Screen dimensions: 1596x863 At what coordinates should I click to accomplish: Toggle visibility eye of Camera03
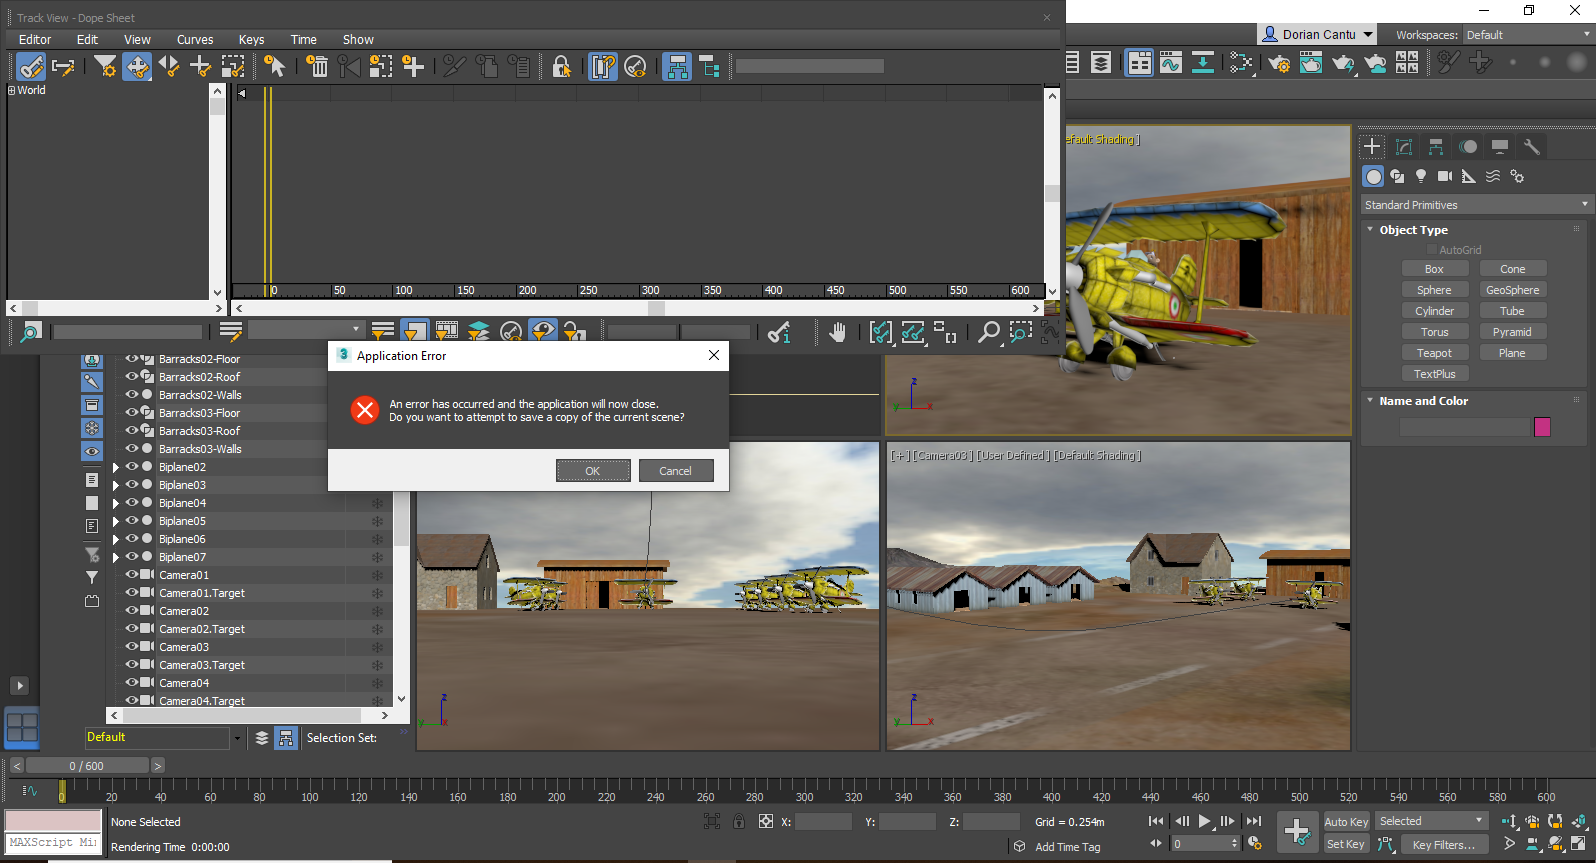tap(131, 647)
